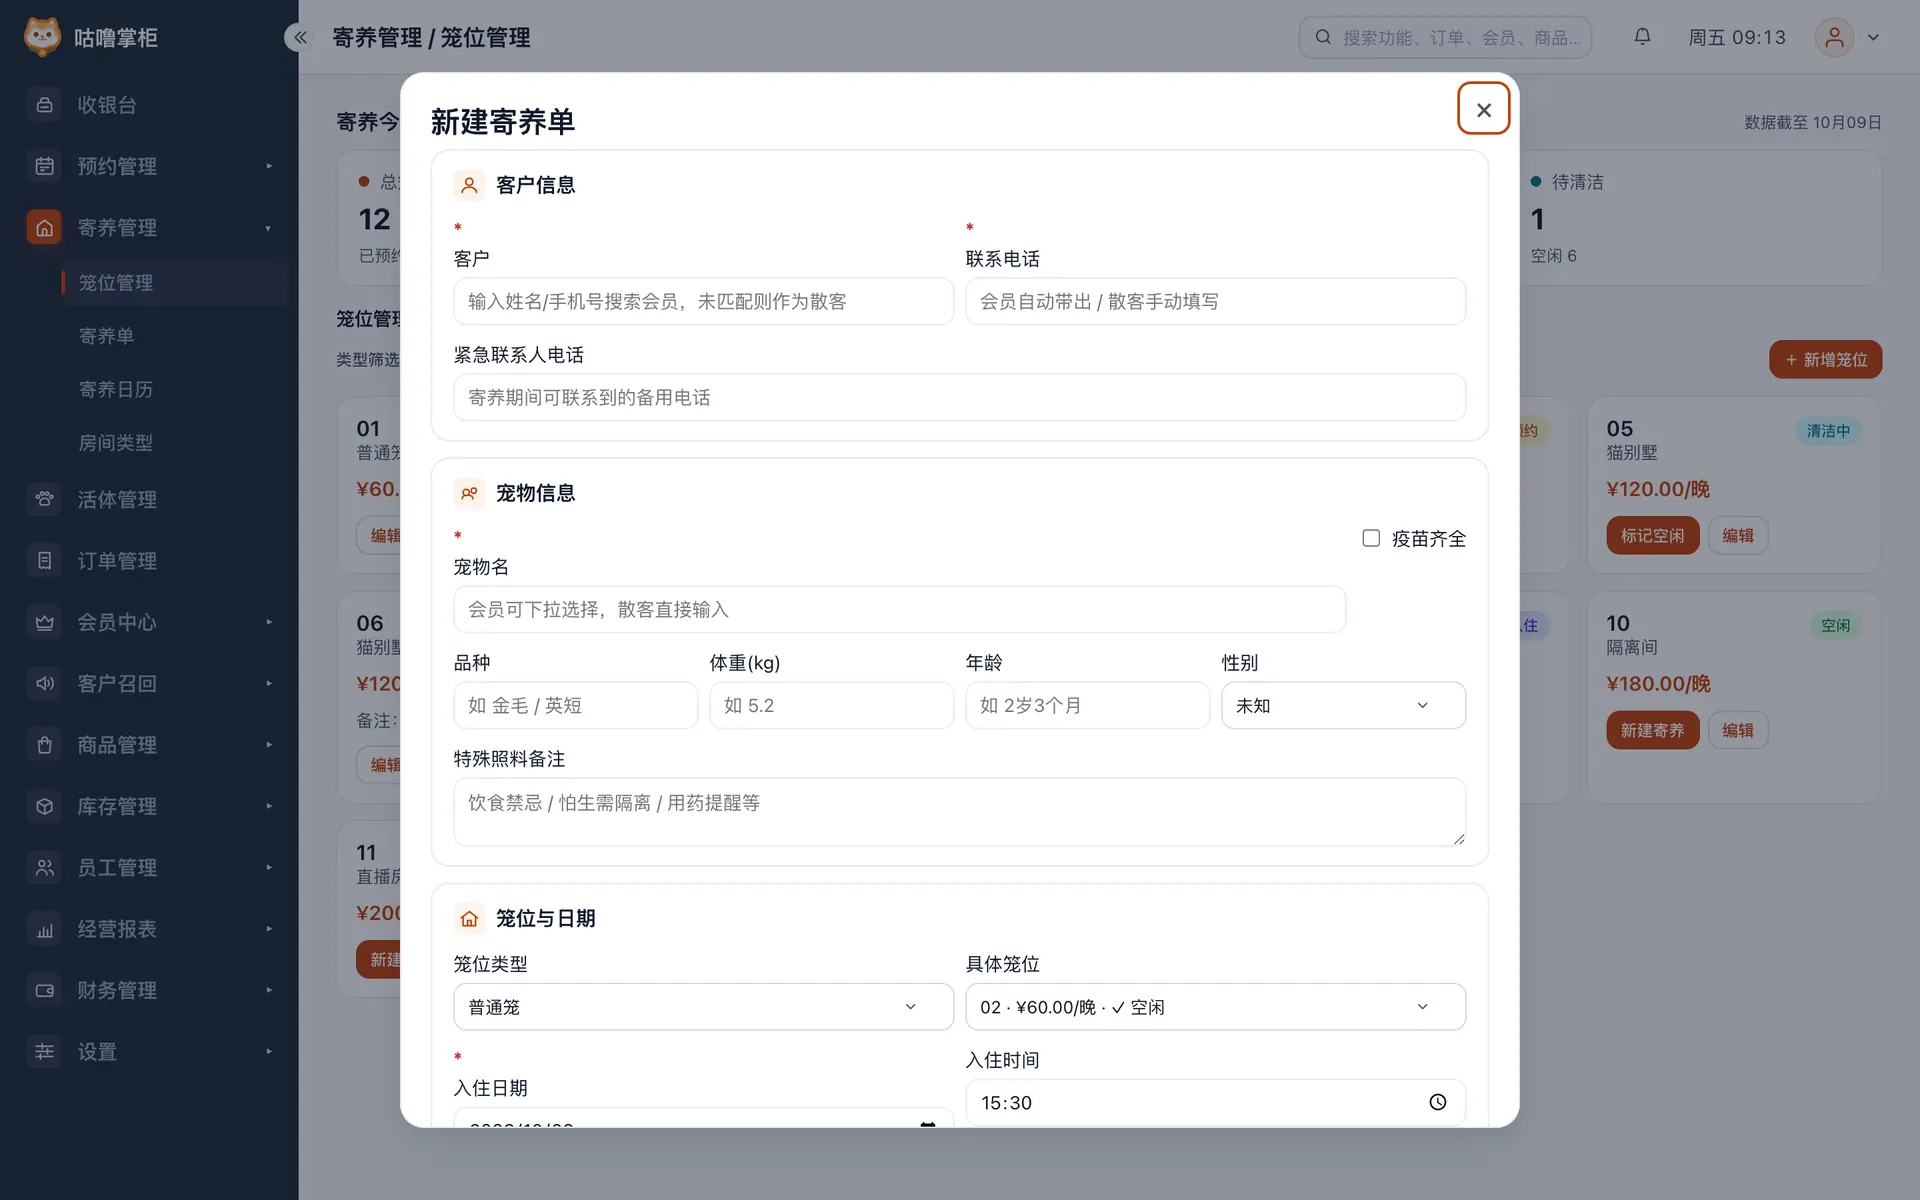1920x1200 pixels.
Task: Click 空闲 status tag on cage 10
Action: pos(1835,626)
